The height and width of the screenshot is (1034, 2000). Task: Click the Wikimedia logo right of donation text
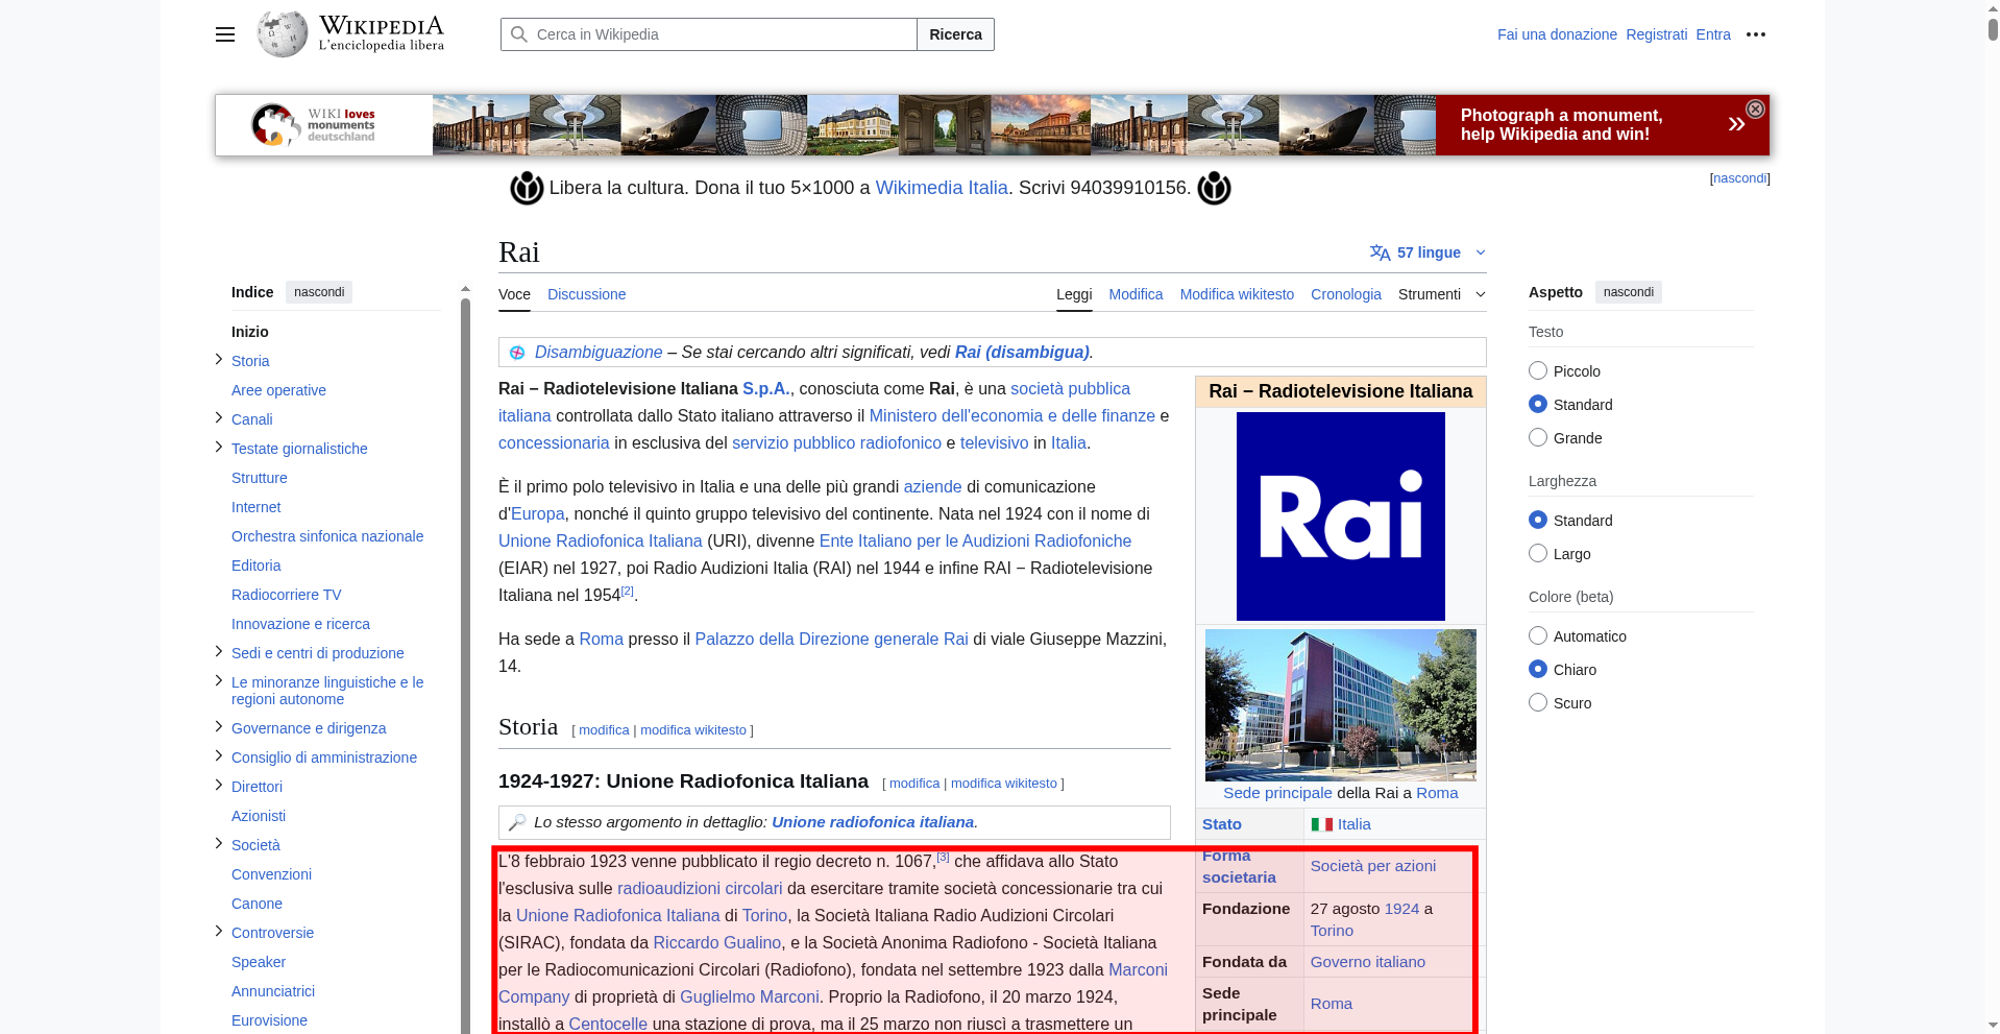(1214, 188)
